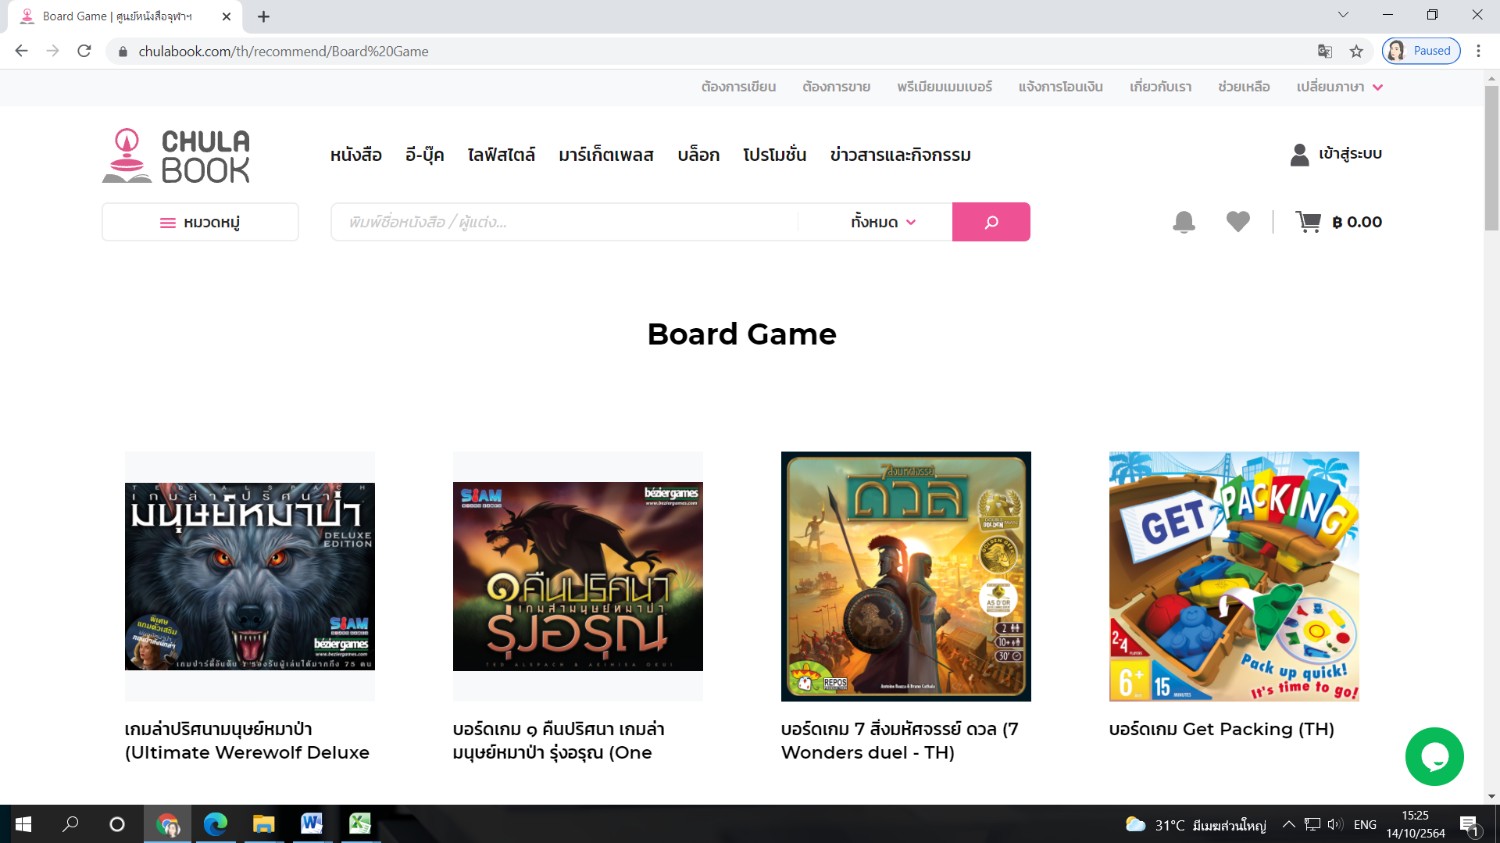Viewport: 1500px width, 843px height.
Task: Click the Ultimate Werewolf Deluxe title link
Action: (x=247, y=741)
